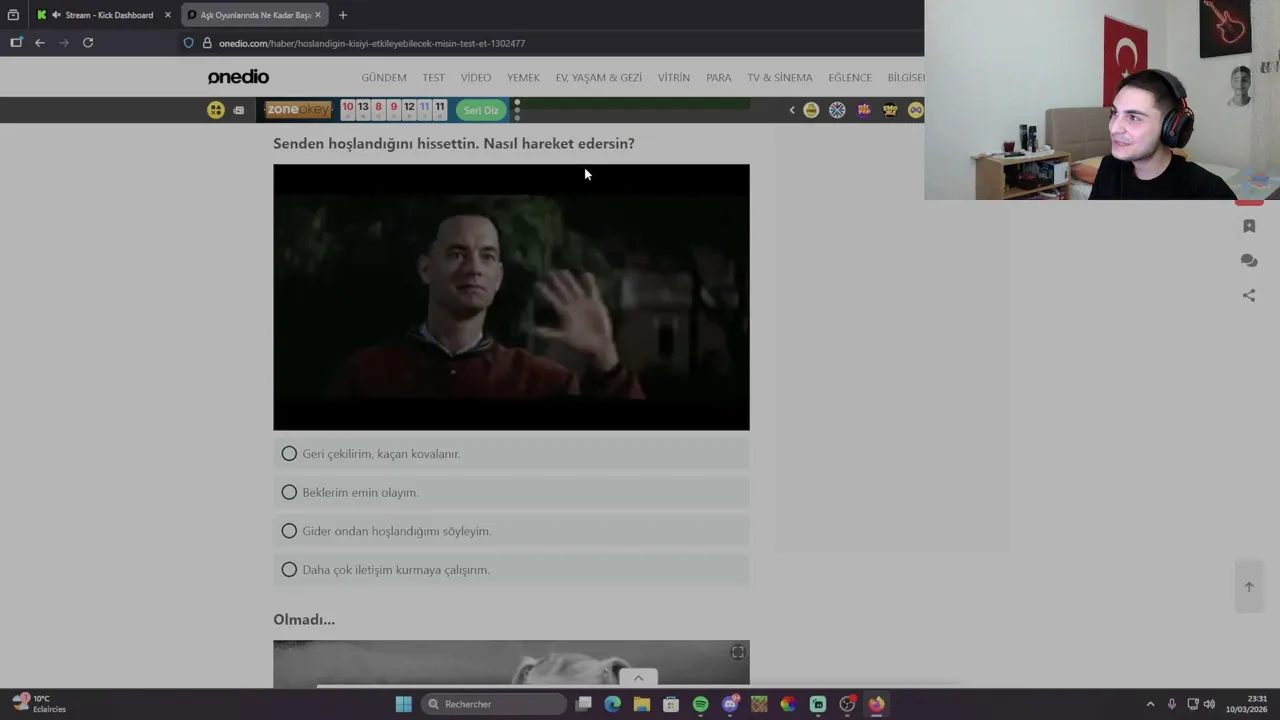The image size is (1280, 720).
Task: Click the padlock site info icon
Action: 207,43
